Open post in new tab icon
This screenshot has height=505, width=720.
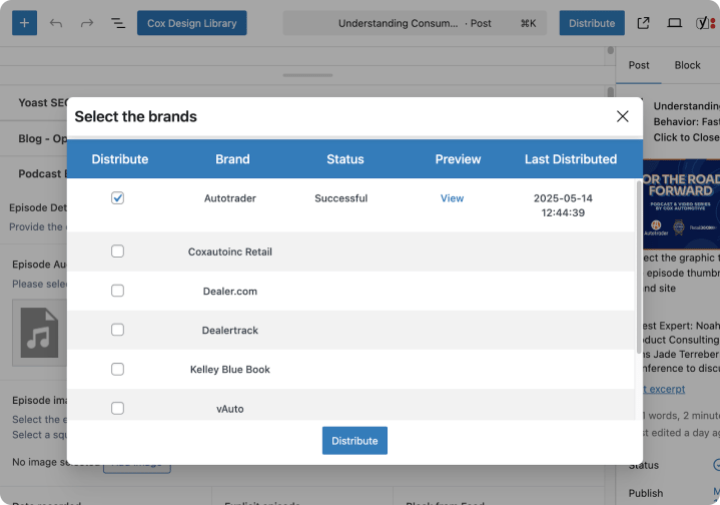(x=643, y=23)
